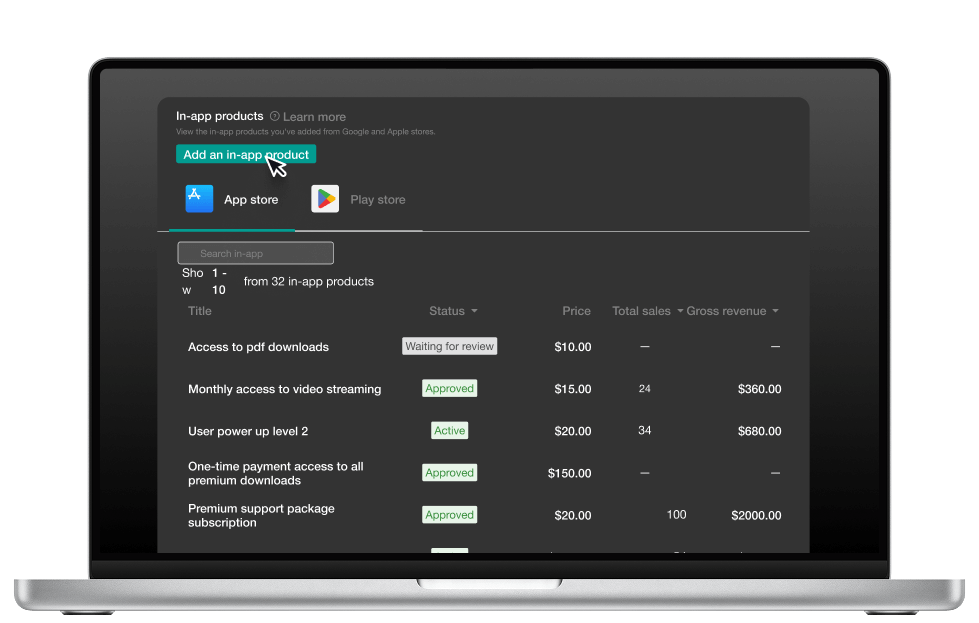
Task: Click the Active status badge
Action: (x=449, y=431)
